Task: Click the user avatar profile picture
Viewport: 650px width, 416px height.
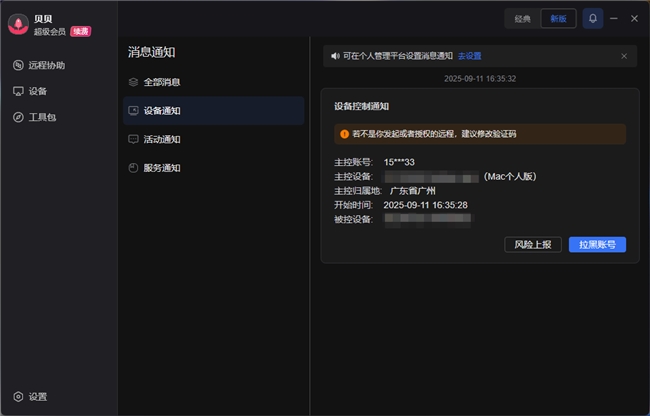Action: pos(18,24)
